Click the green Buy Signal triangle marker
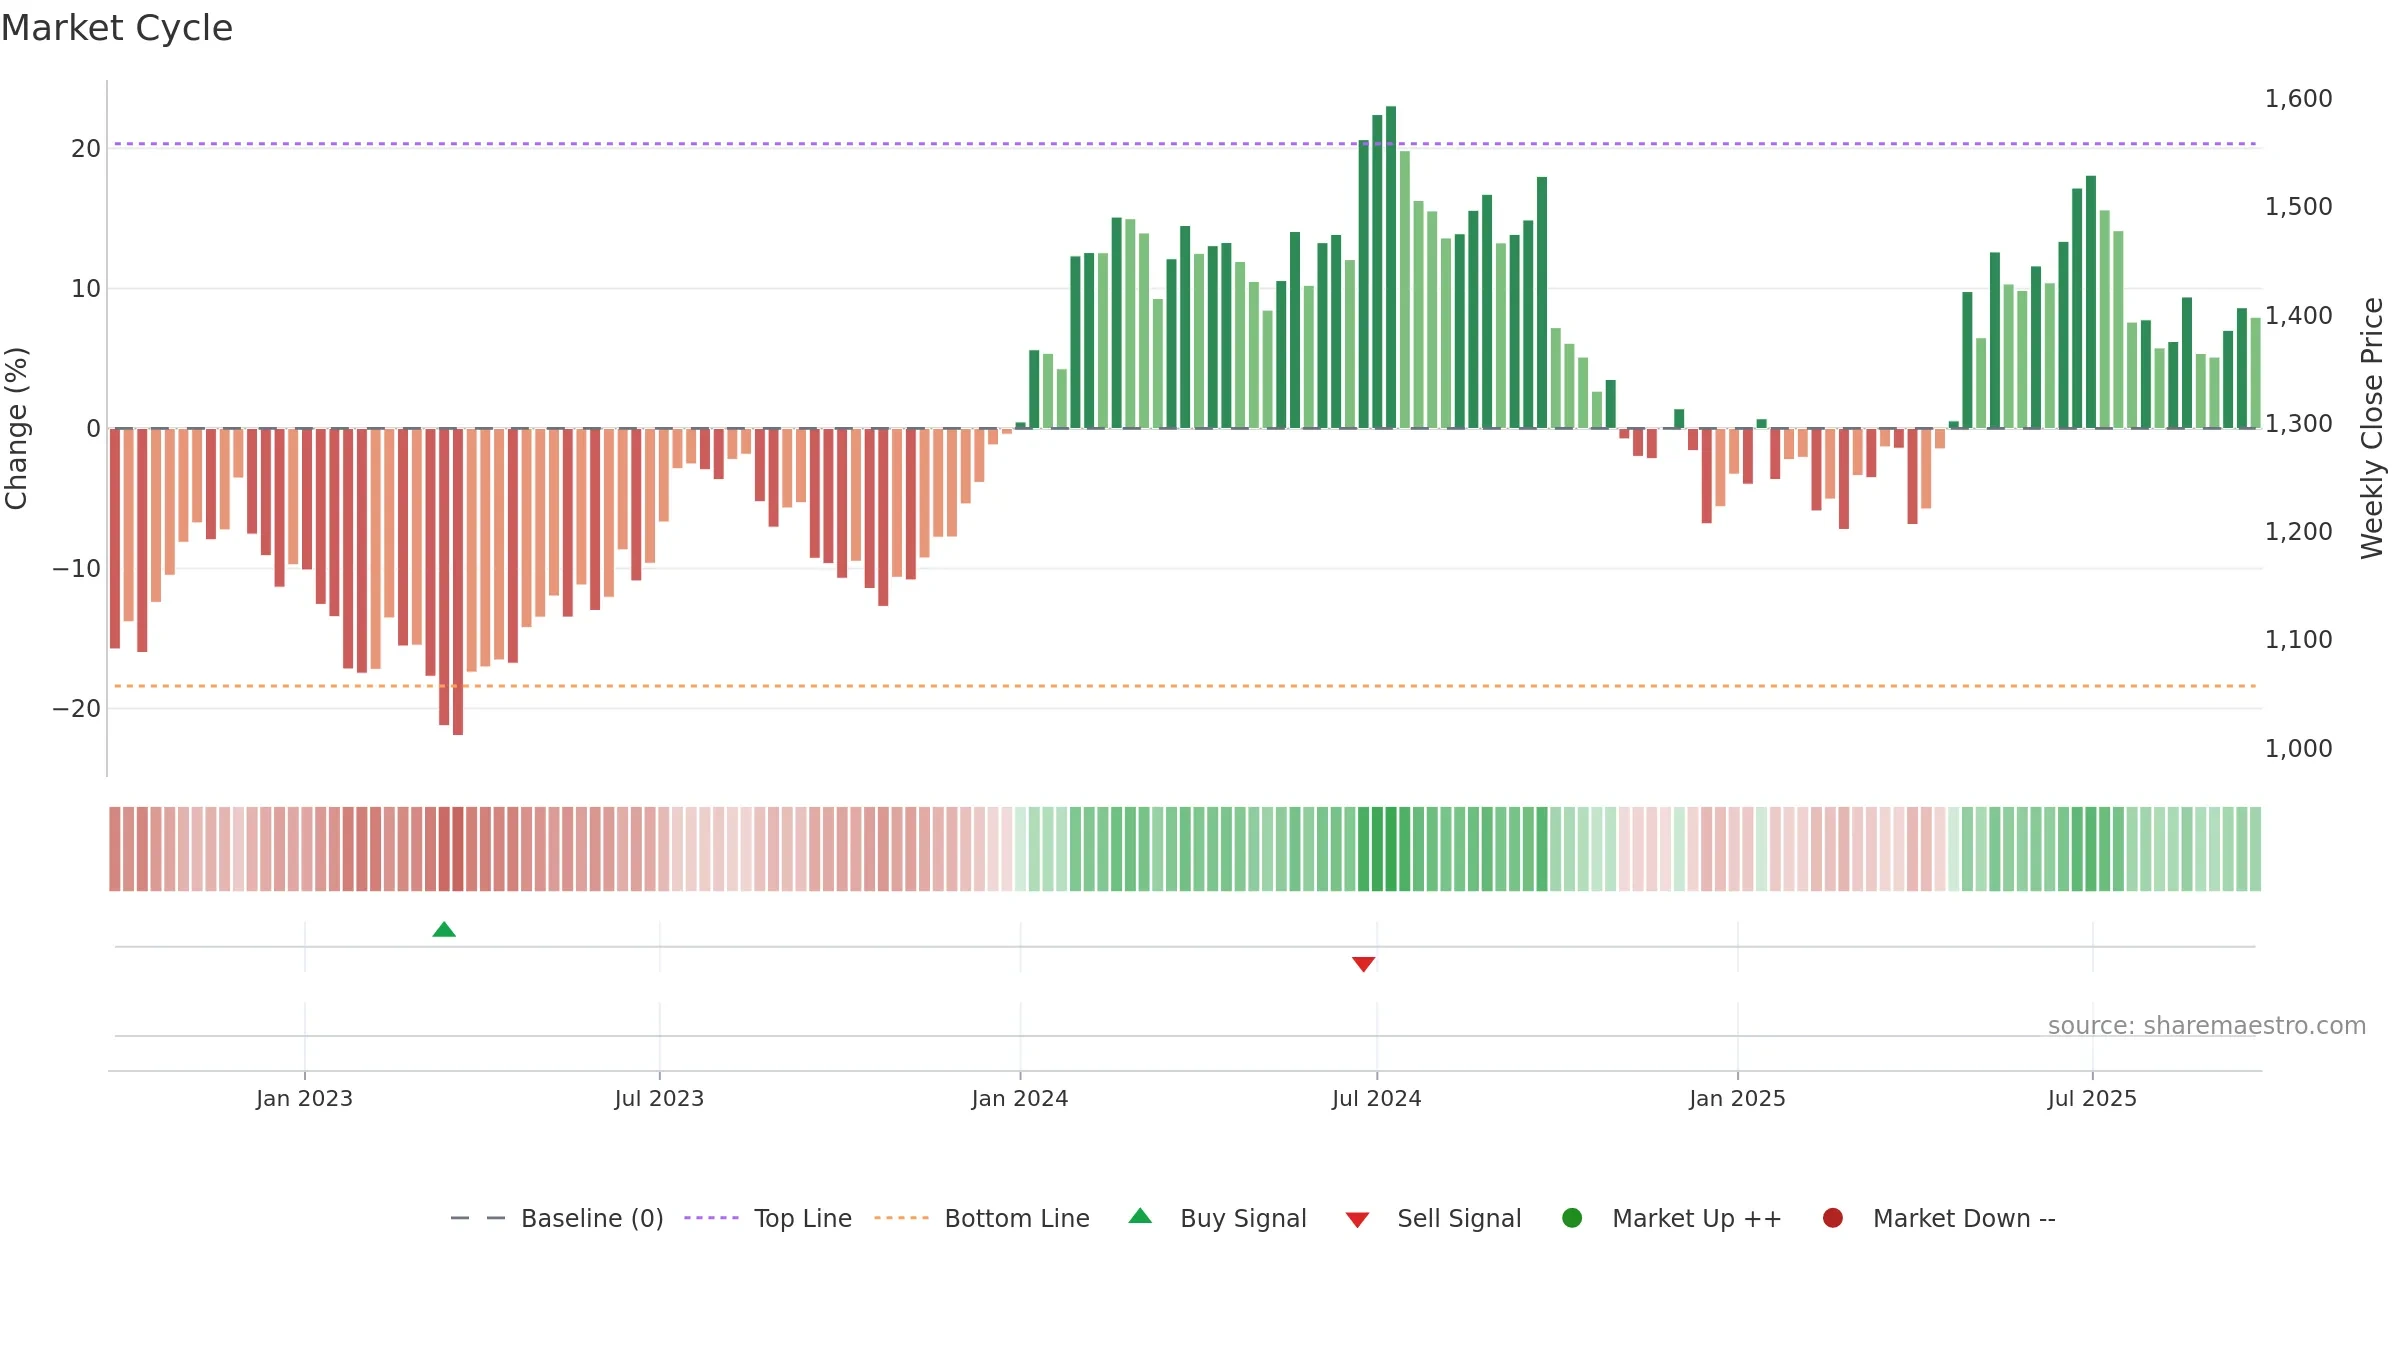Viewport: 2400px width, 1350px height. coord(444,930)
